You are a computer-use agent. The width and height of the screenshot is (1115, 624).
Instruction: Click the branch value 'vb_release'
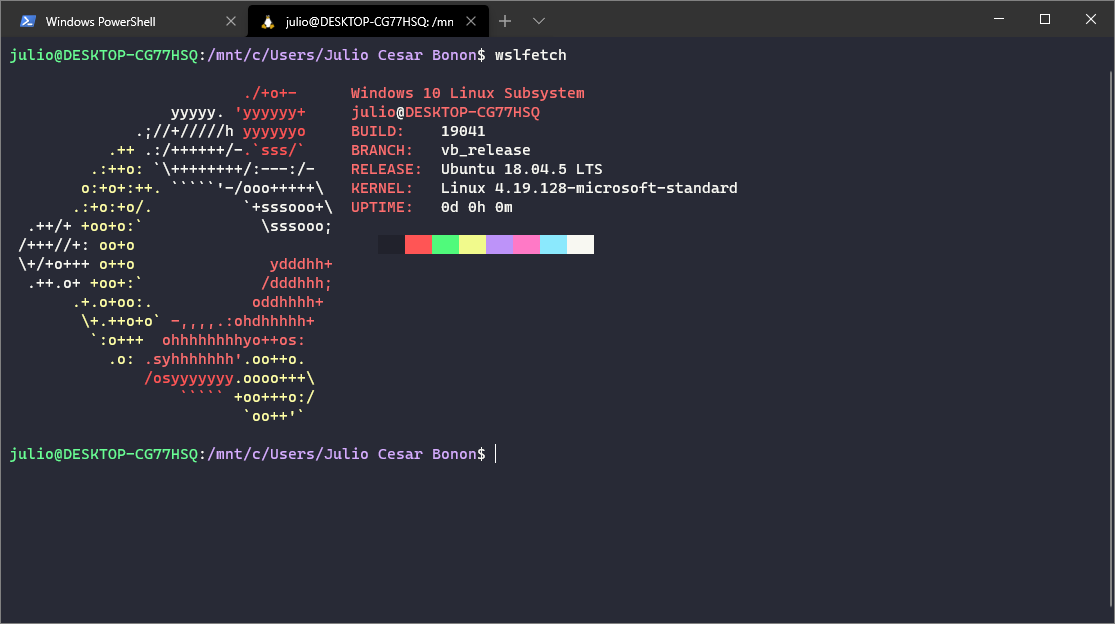tap(486, 151)
